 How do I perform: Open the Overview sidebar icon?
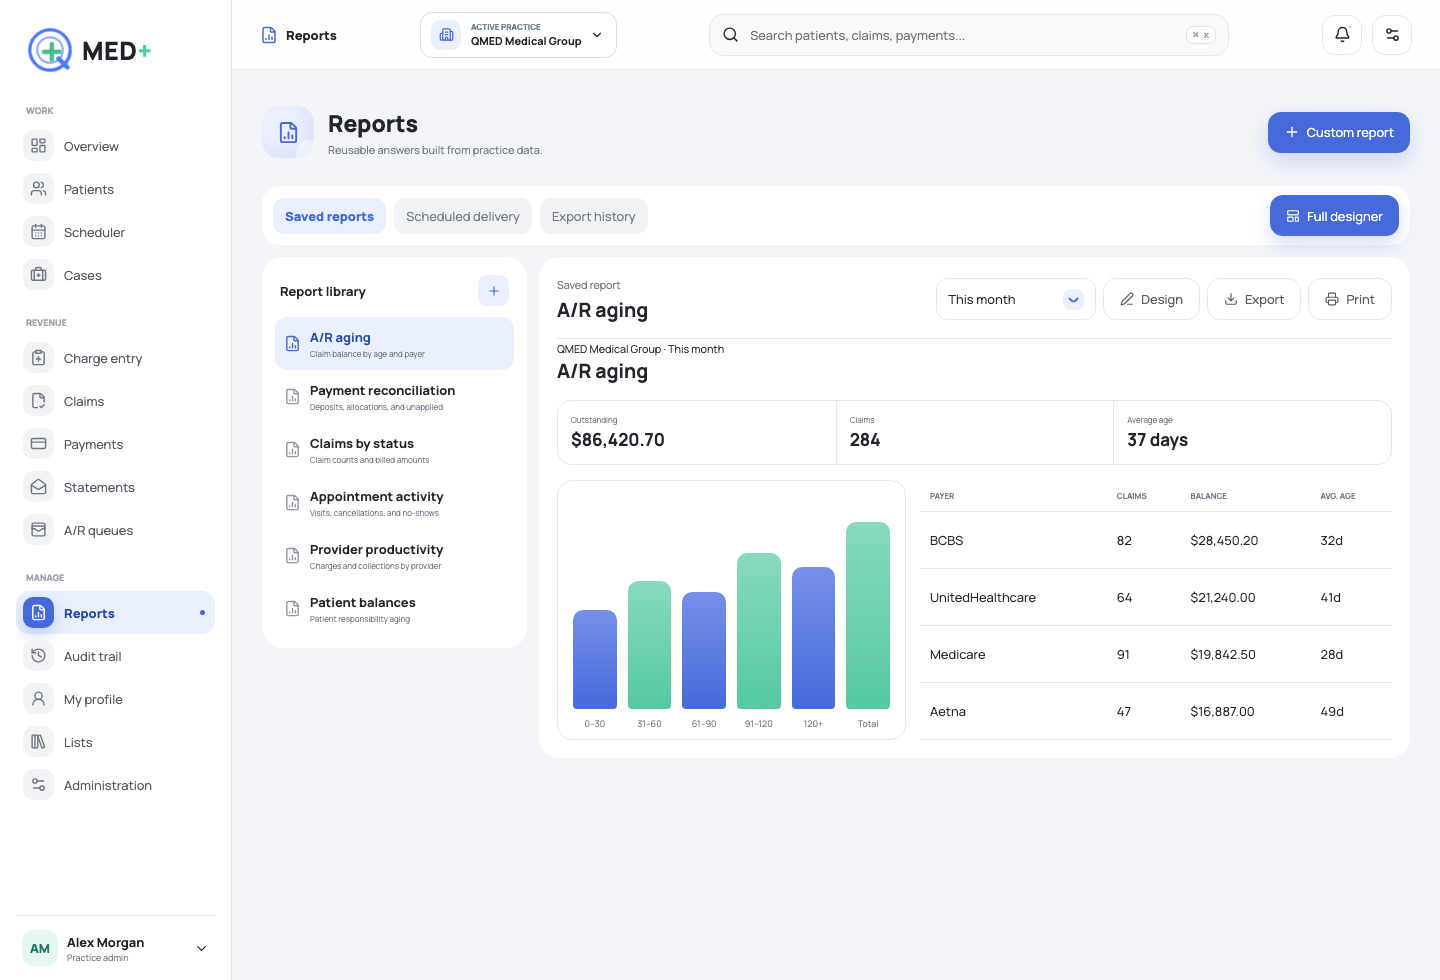click(x=38, y=146)
